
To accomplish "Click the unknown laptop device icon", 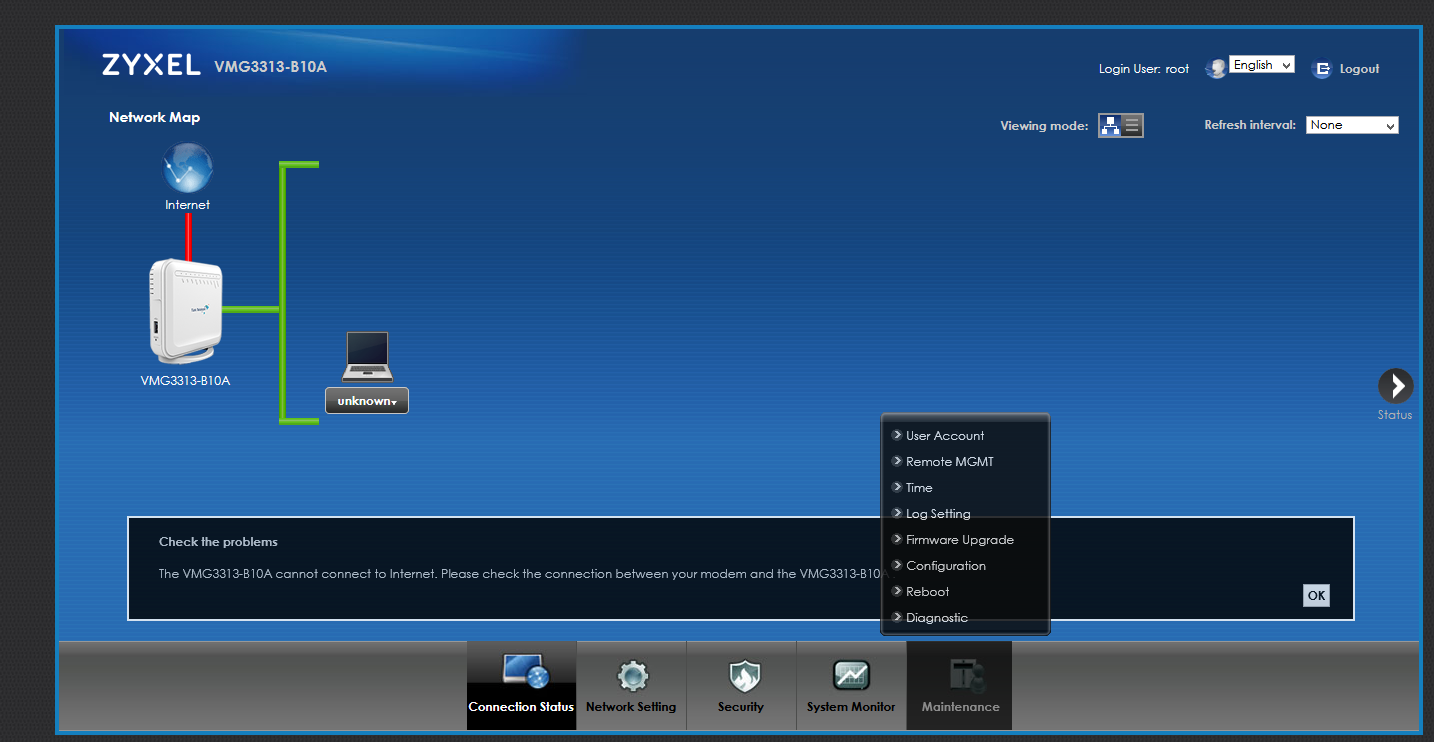I will [367, 357].
